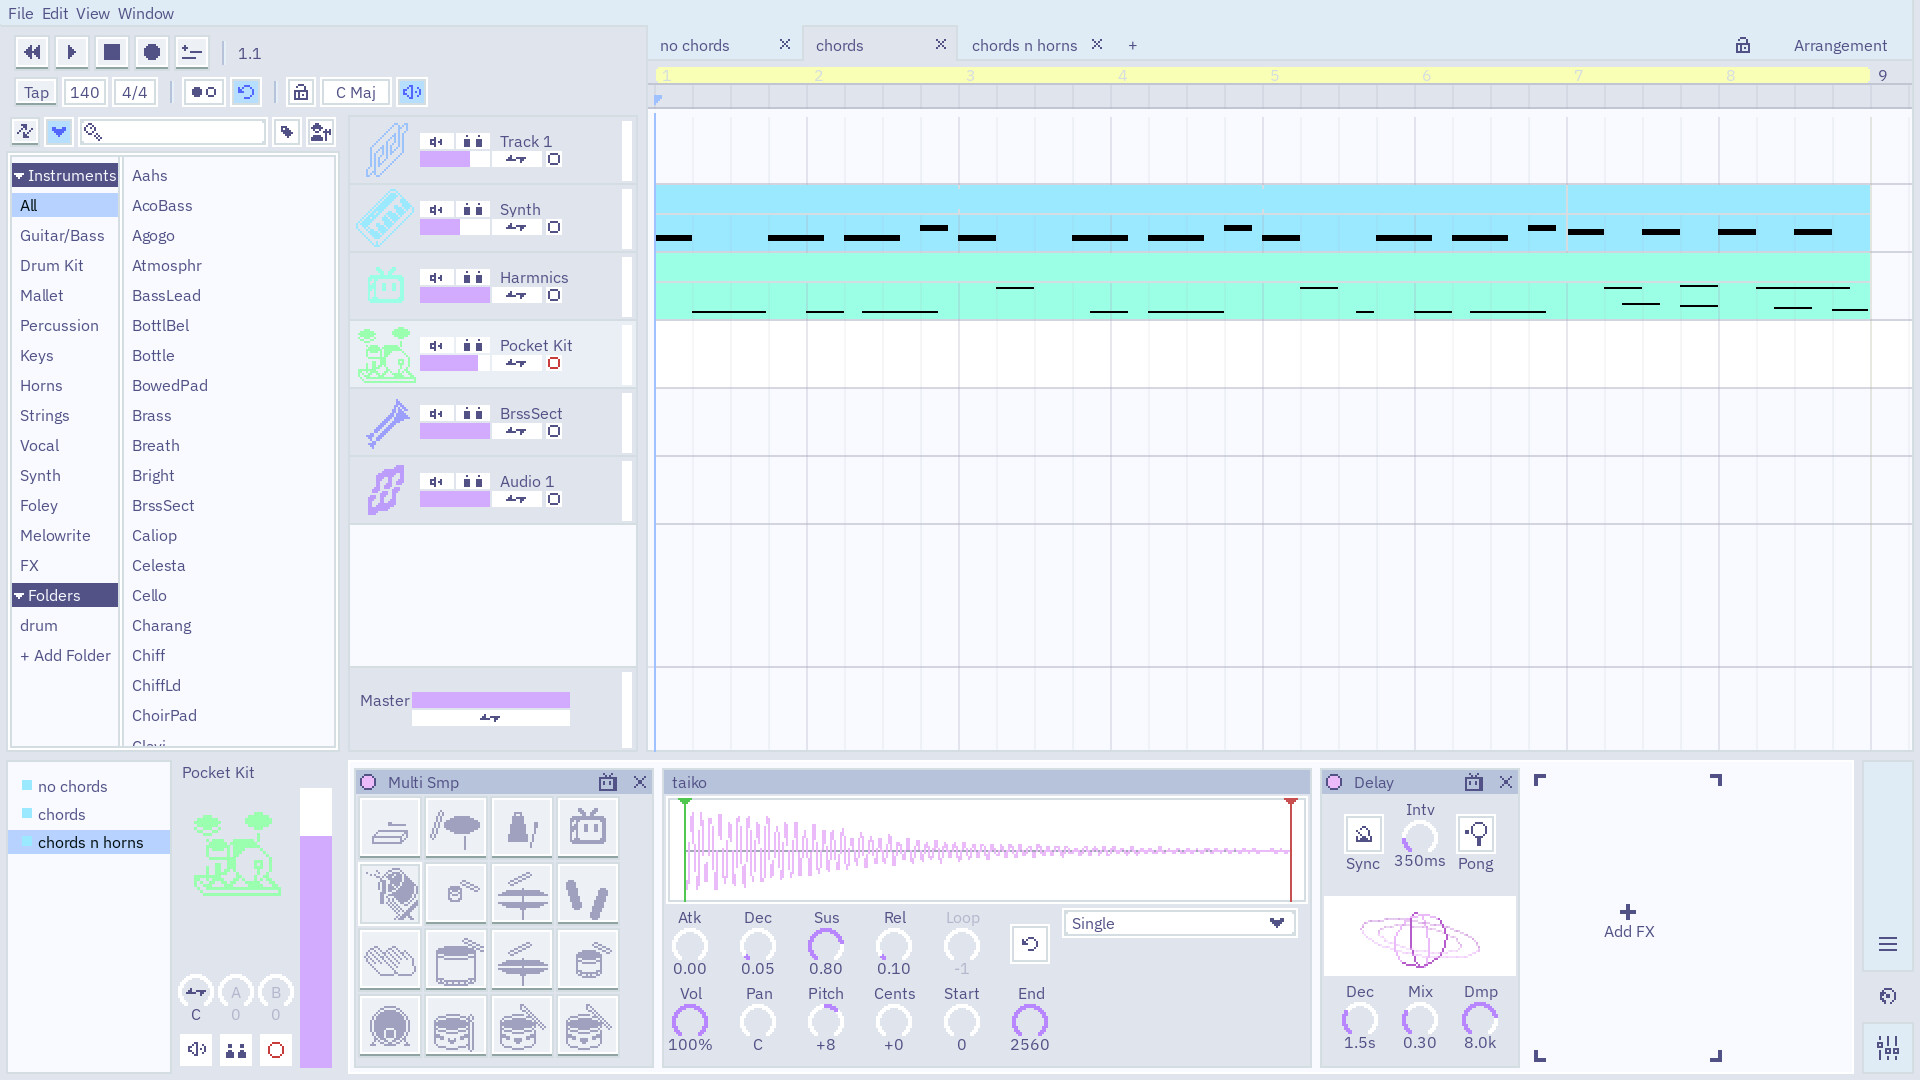This screenshot has height=1080, width=1920.
Task: Open the Edit menu
Action: (55, 13)
